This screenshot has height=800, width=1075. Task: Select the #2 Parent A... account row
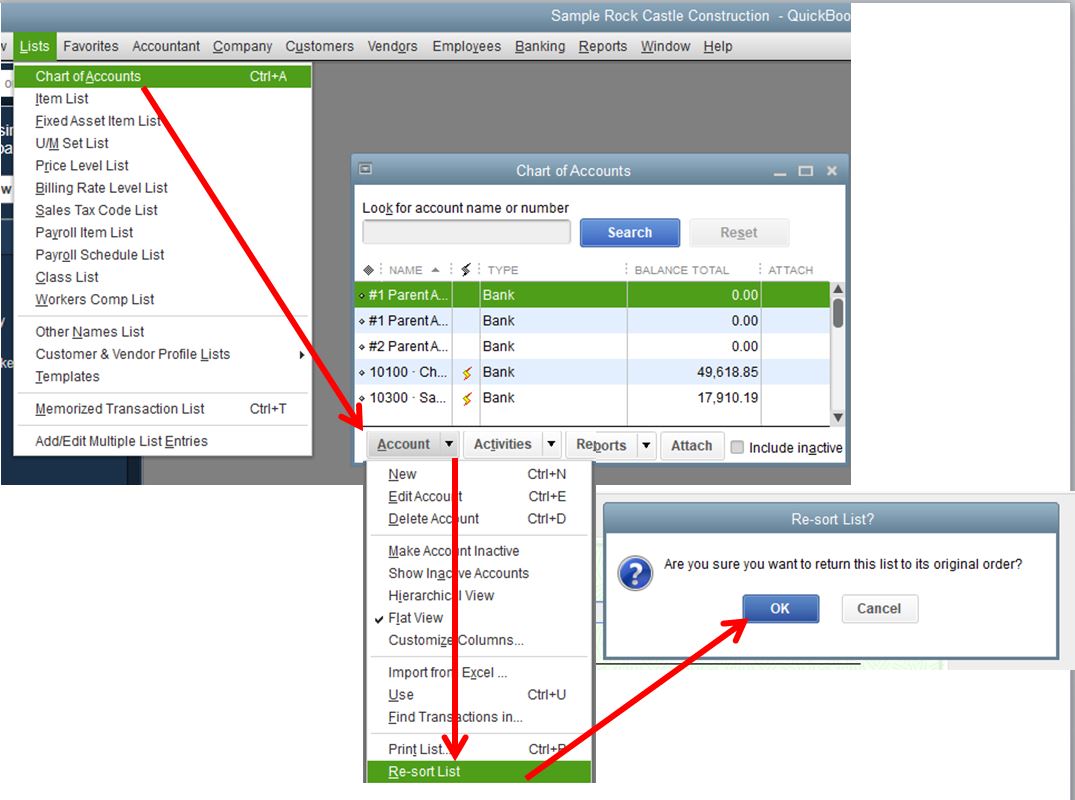(x=592, y=346)
